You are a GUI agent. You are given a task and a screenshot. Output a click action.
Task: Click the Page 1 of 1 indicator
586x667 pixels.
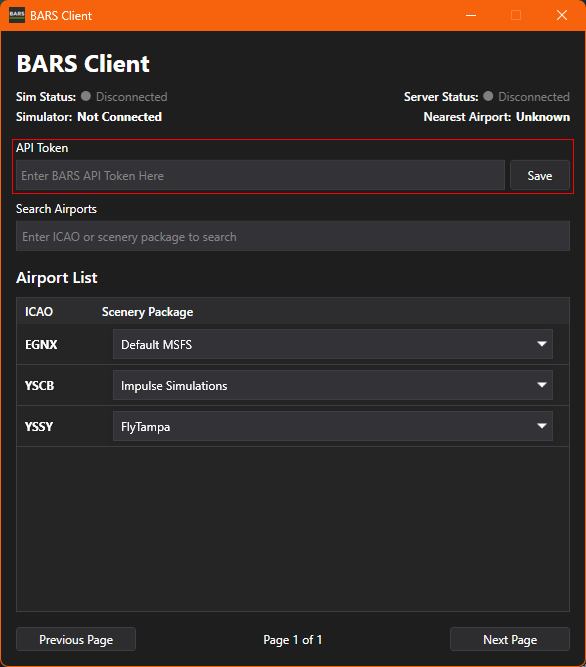(x=293, y=640)
